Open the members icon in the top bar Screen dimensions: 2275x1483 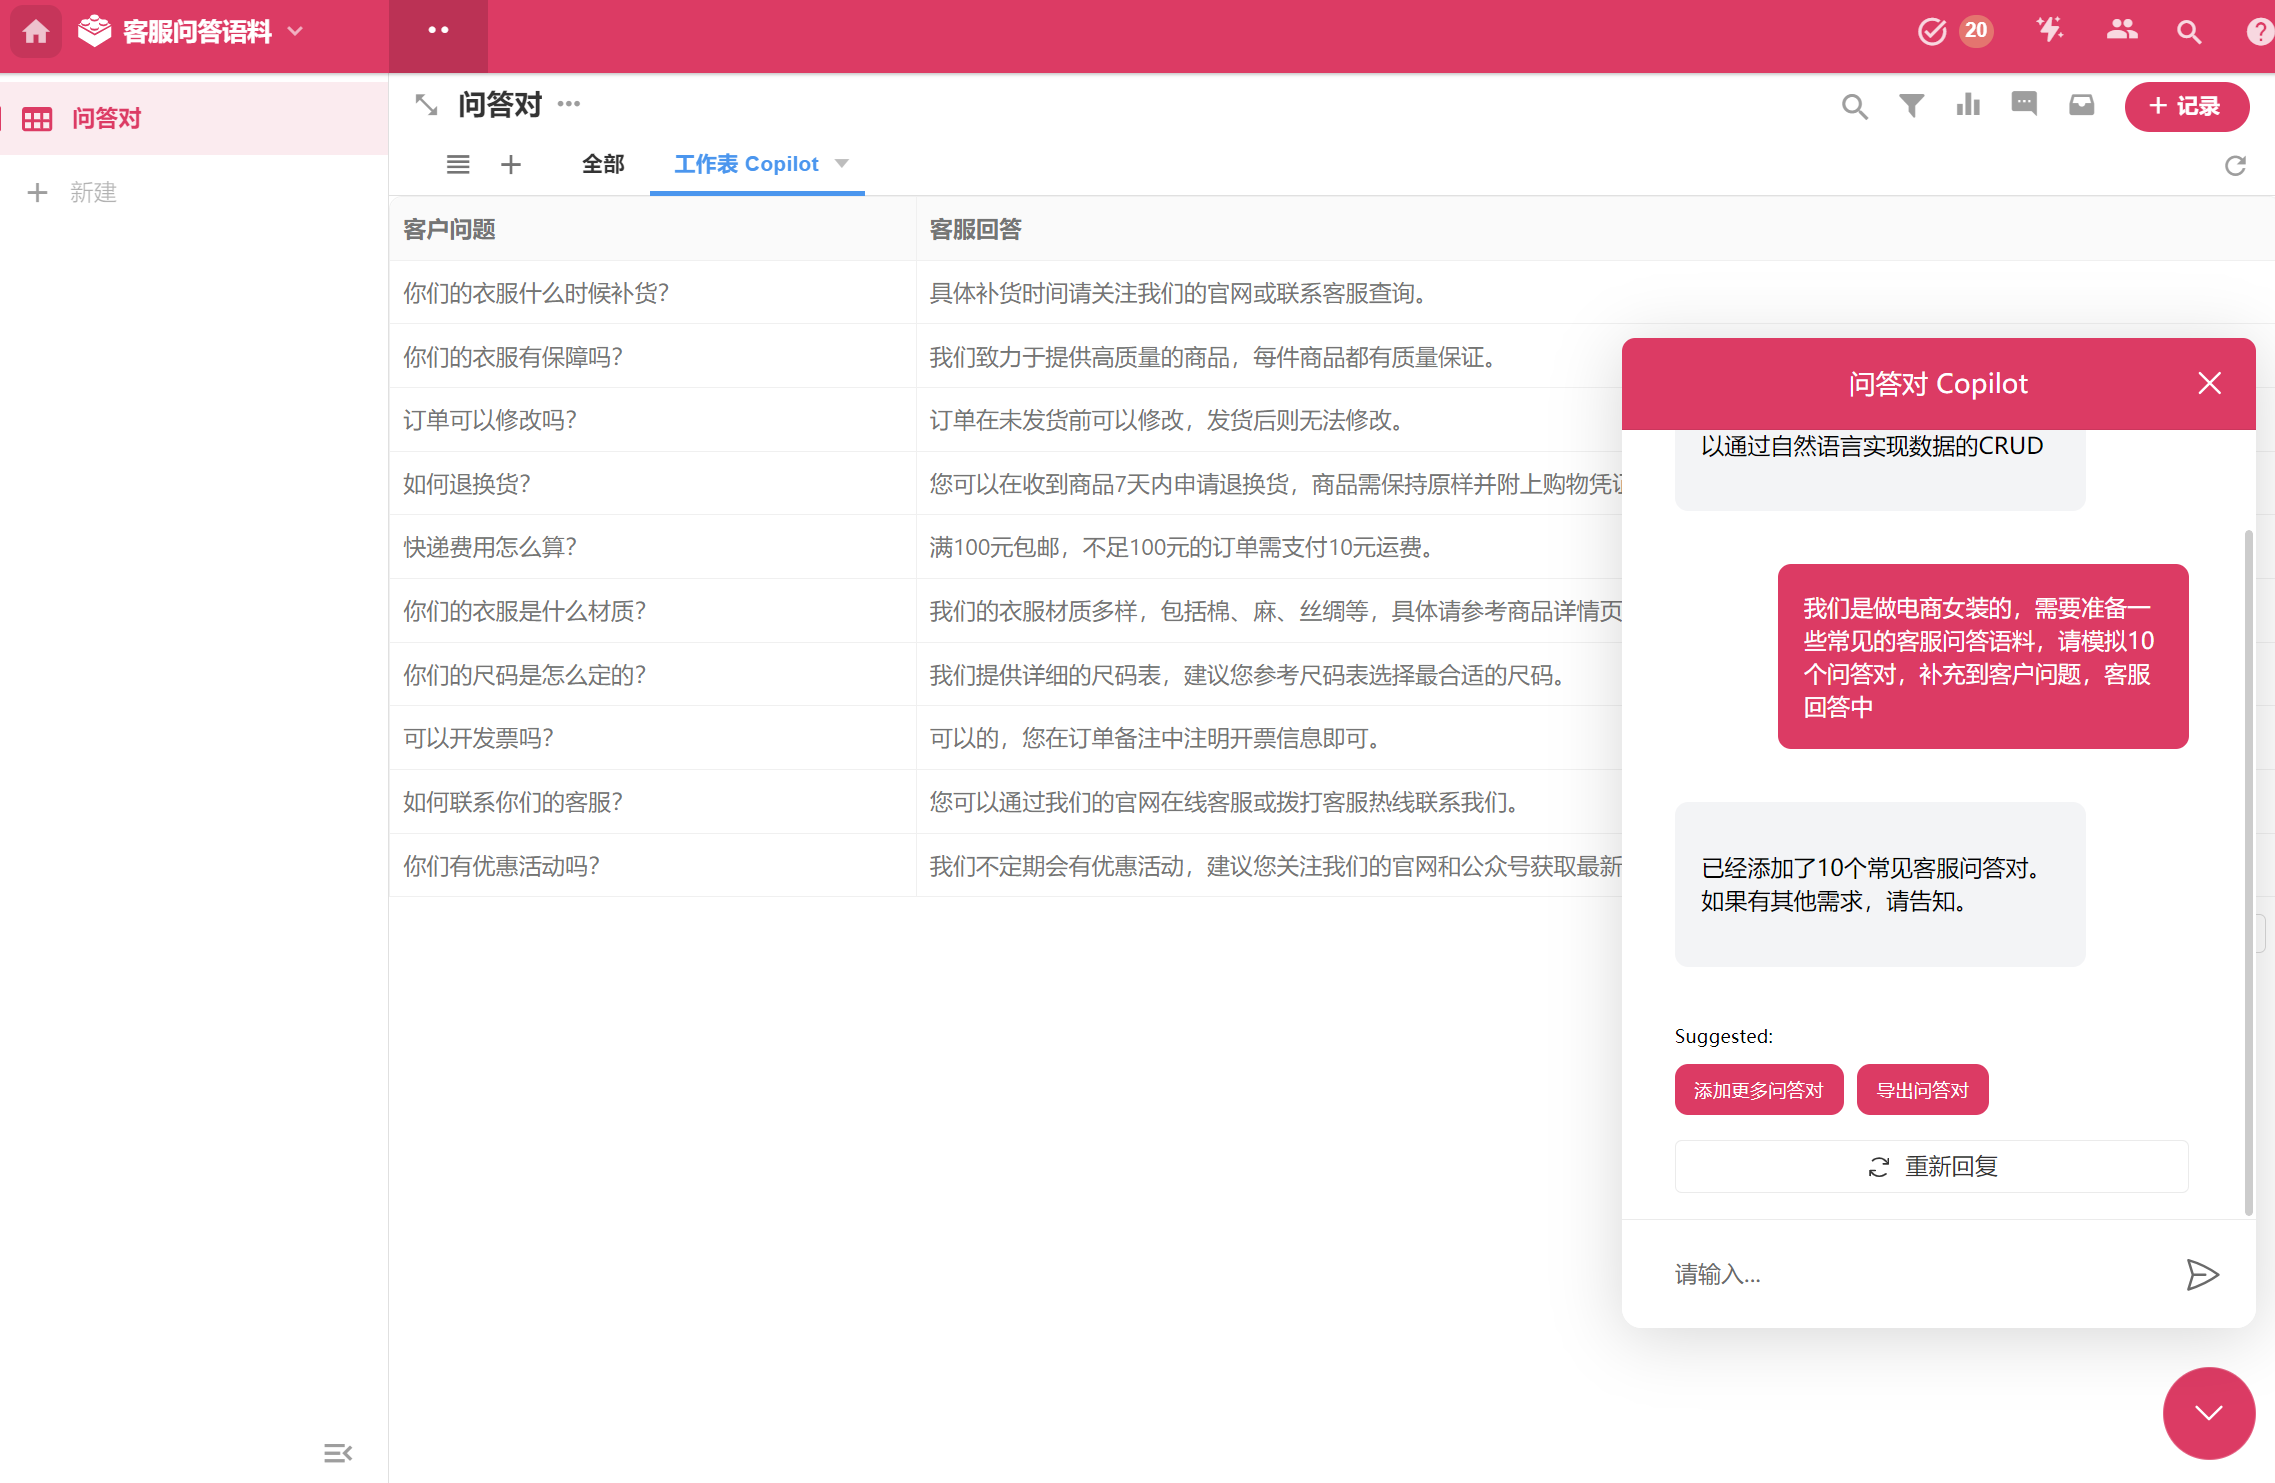point(2121,31)
